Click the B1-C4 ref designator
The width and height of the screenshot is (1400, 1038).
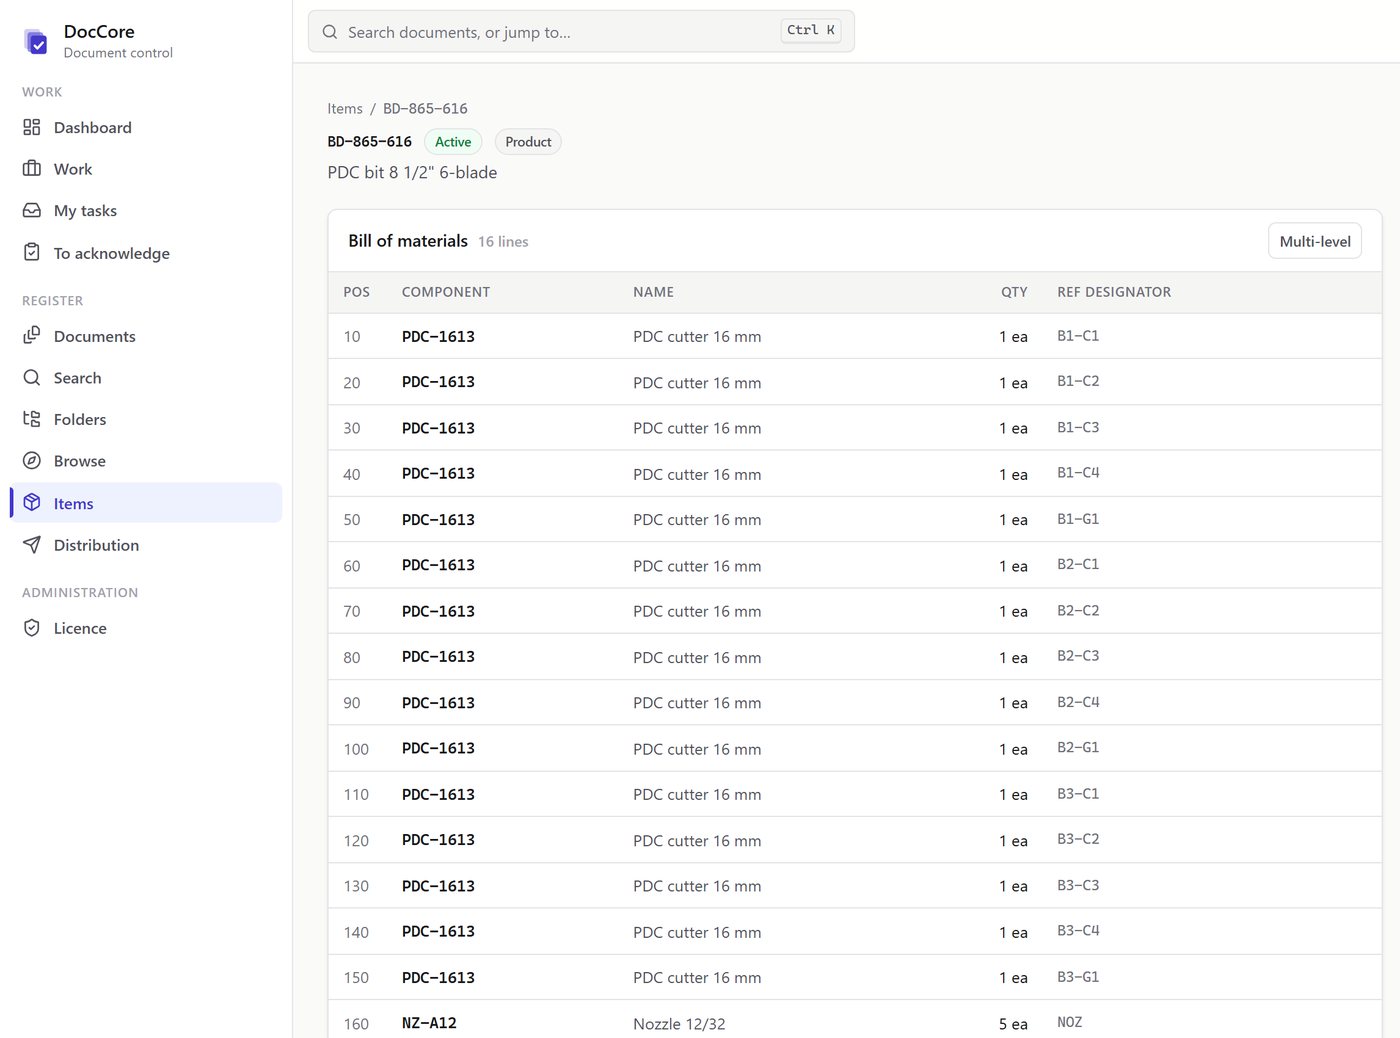pyautogui.click(x=1078, y=473)
